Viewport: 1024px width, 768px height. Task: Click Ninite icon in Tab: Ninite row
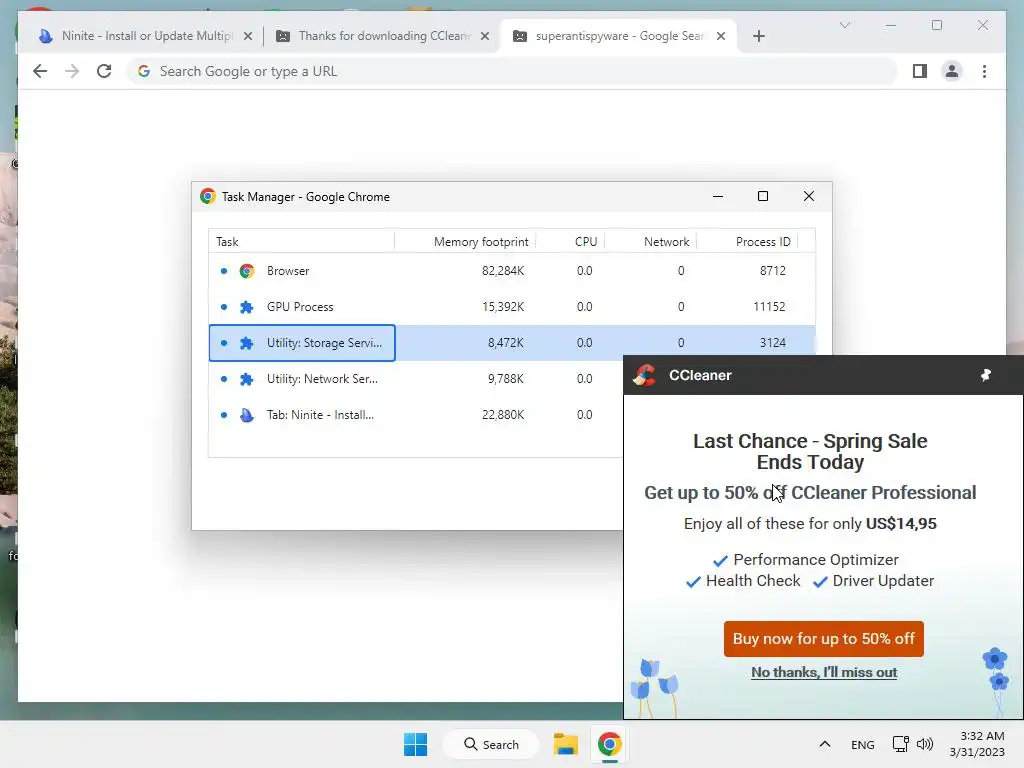[246, 415]
